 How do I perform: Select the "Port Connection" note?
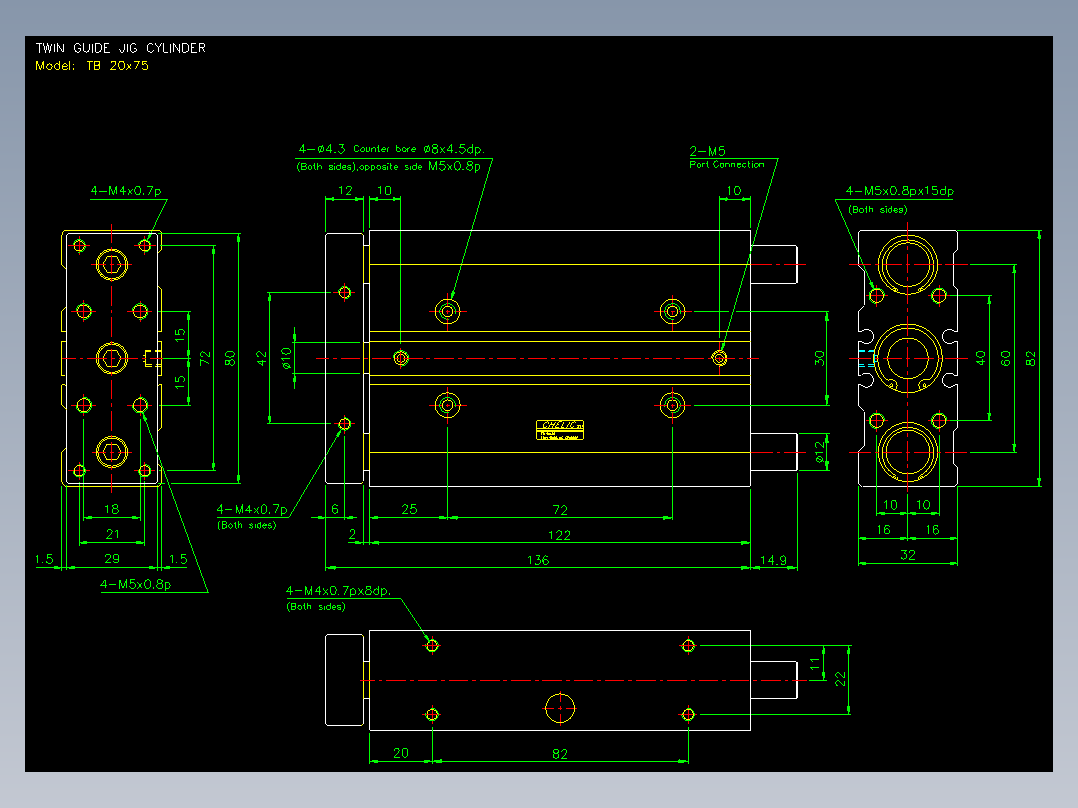pos(727,165)
